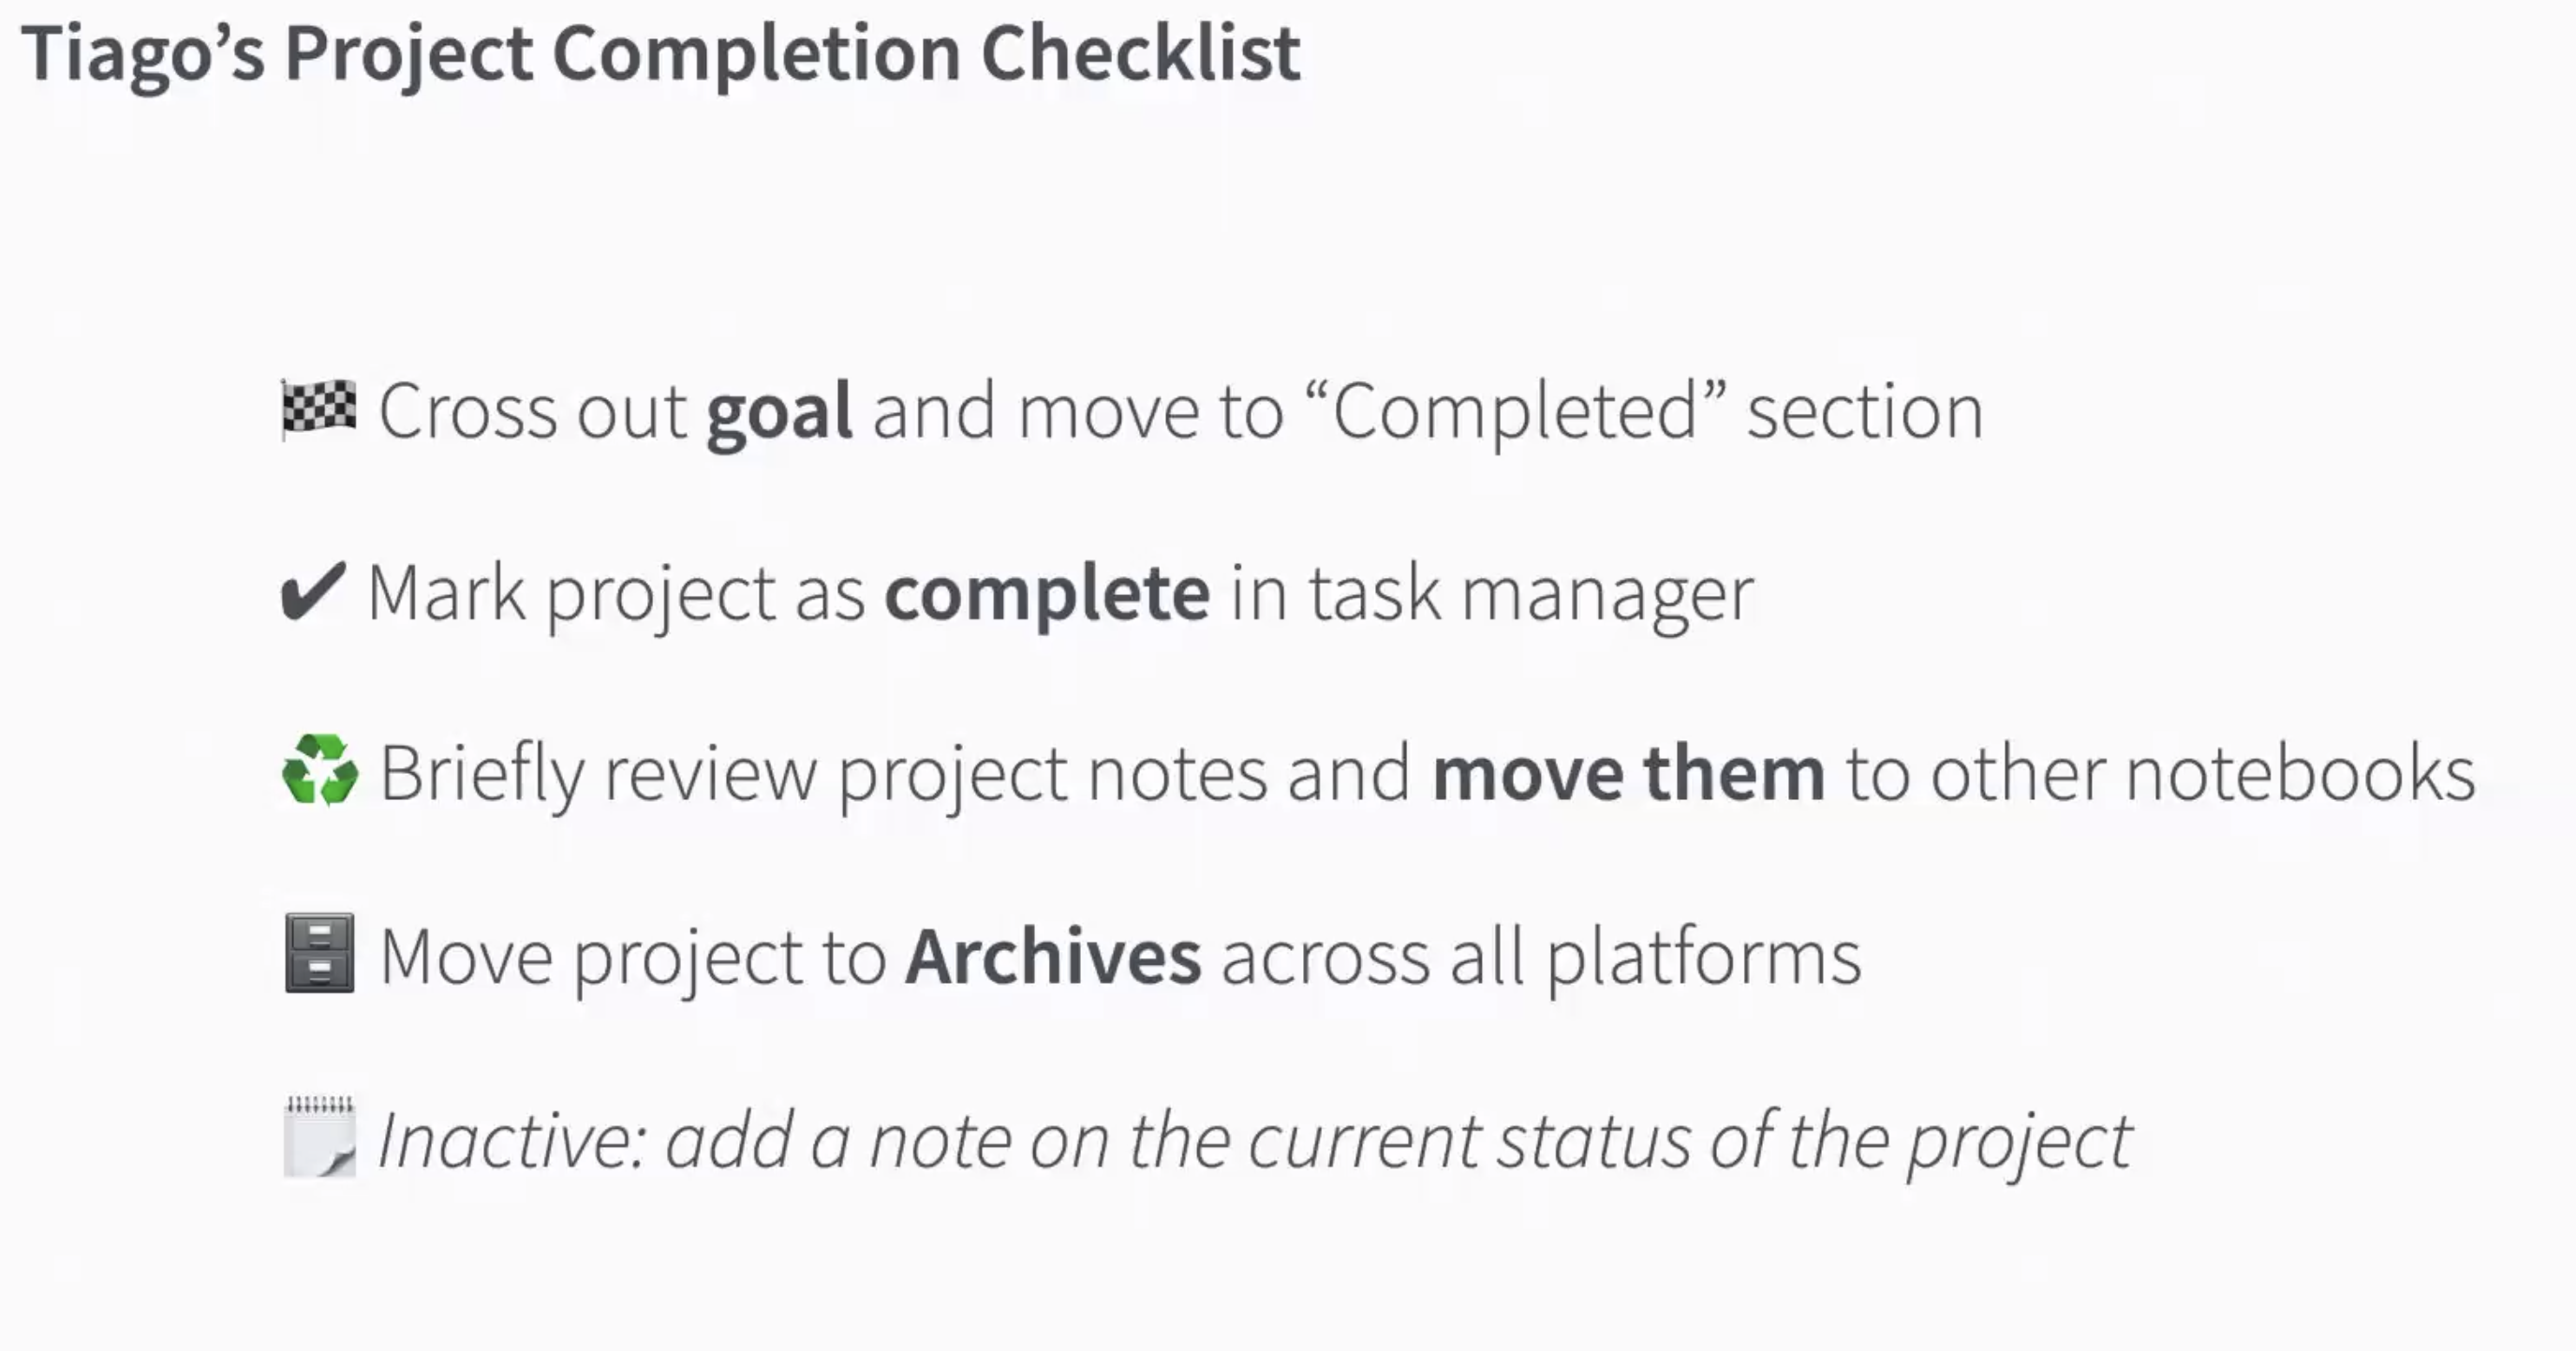Viewport: 2576px width, 1351px height.
Task: Click the notepad icon beside Inactive
Action: 319,1137
